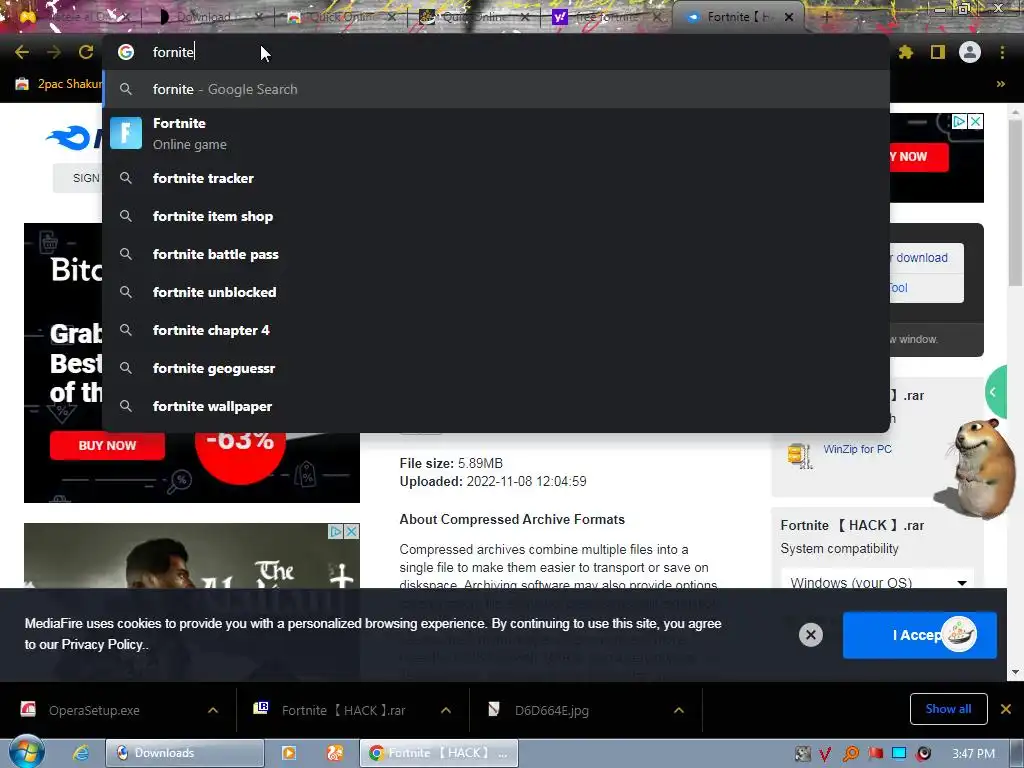Select 'fornite - Google Search' suggestion
1024x768 pixels.
[496, 89]
